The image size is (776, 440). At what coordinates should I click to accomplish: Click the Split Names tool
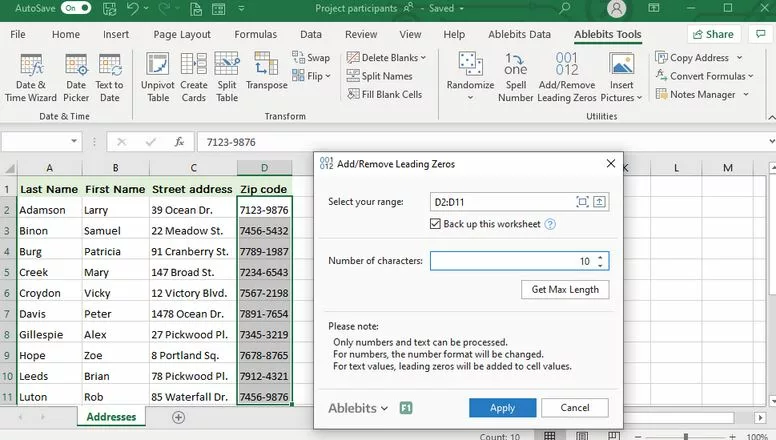tap(380, 76)
